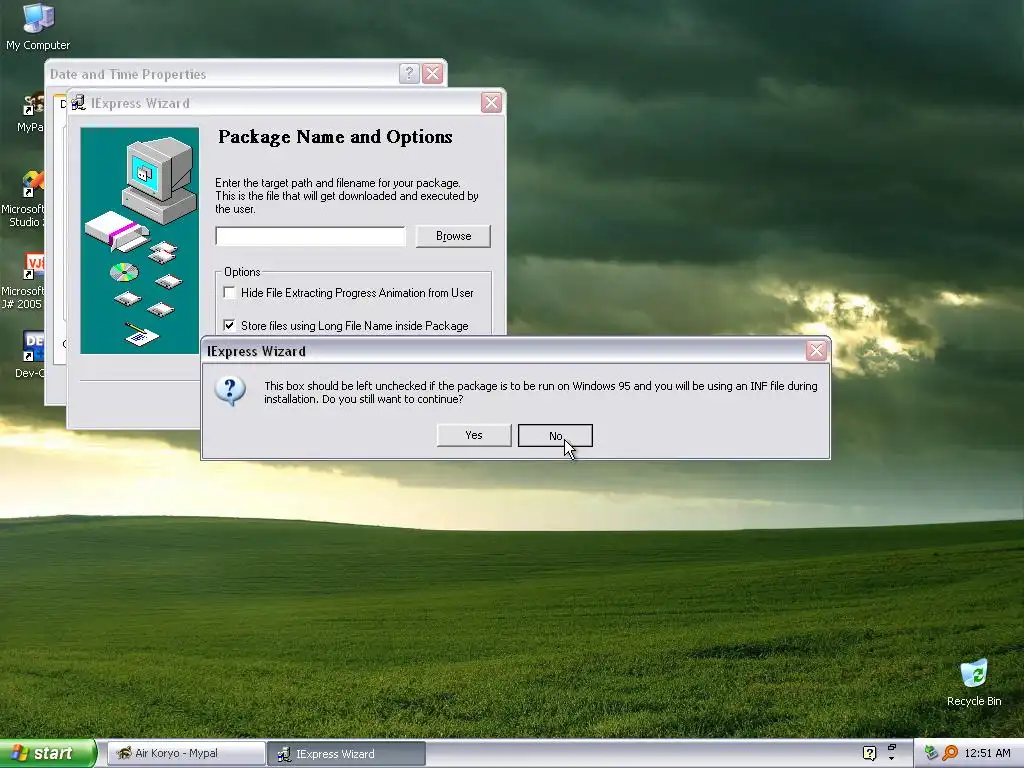Click the network connection tray icon
The image size is (1024, 768).
point(931,753)
